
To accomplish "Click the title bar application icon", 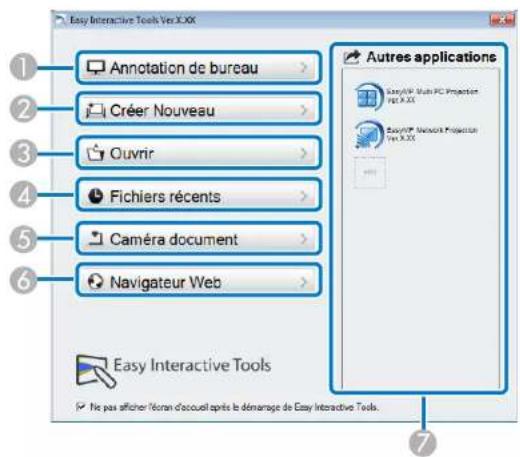I will (60, 20).
